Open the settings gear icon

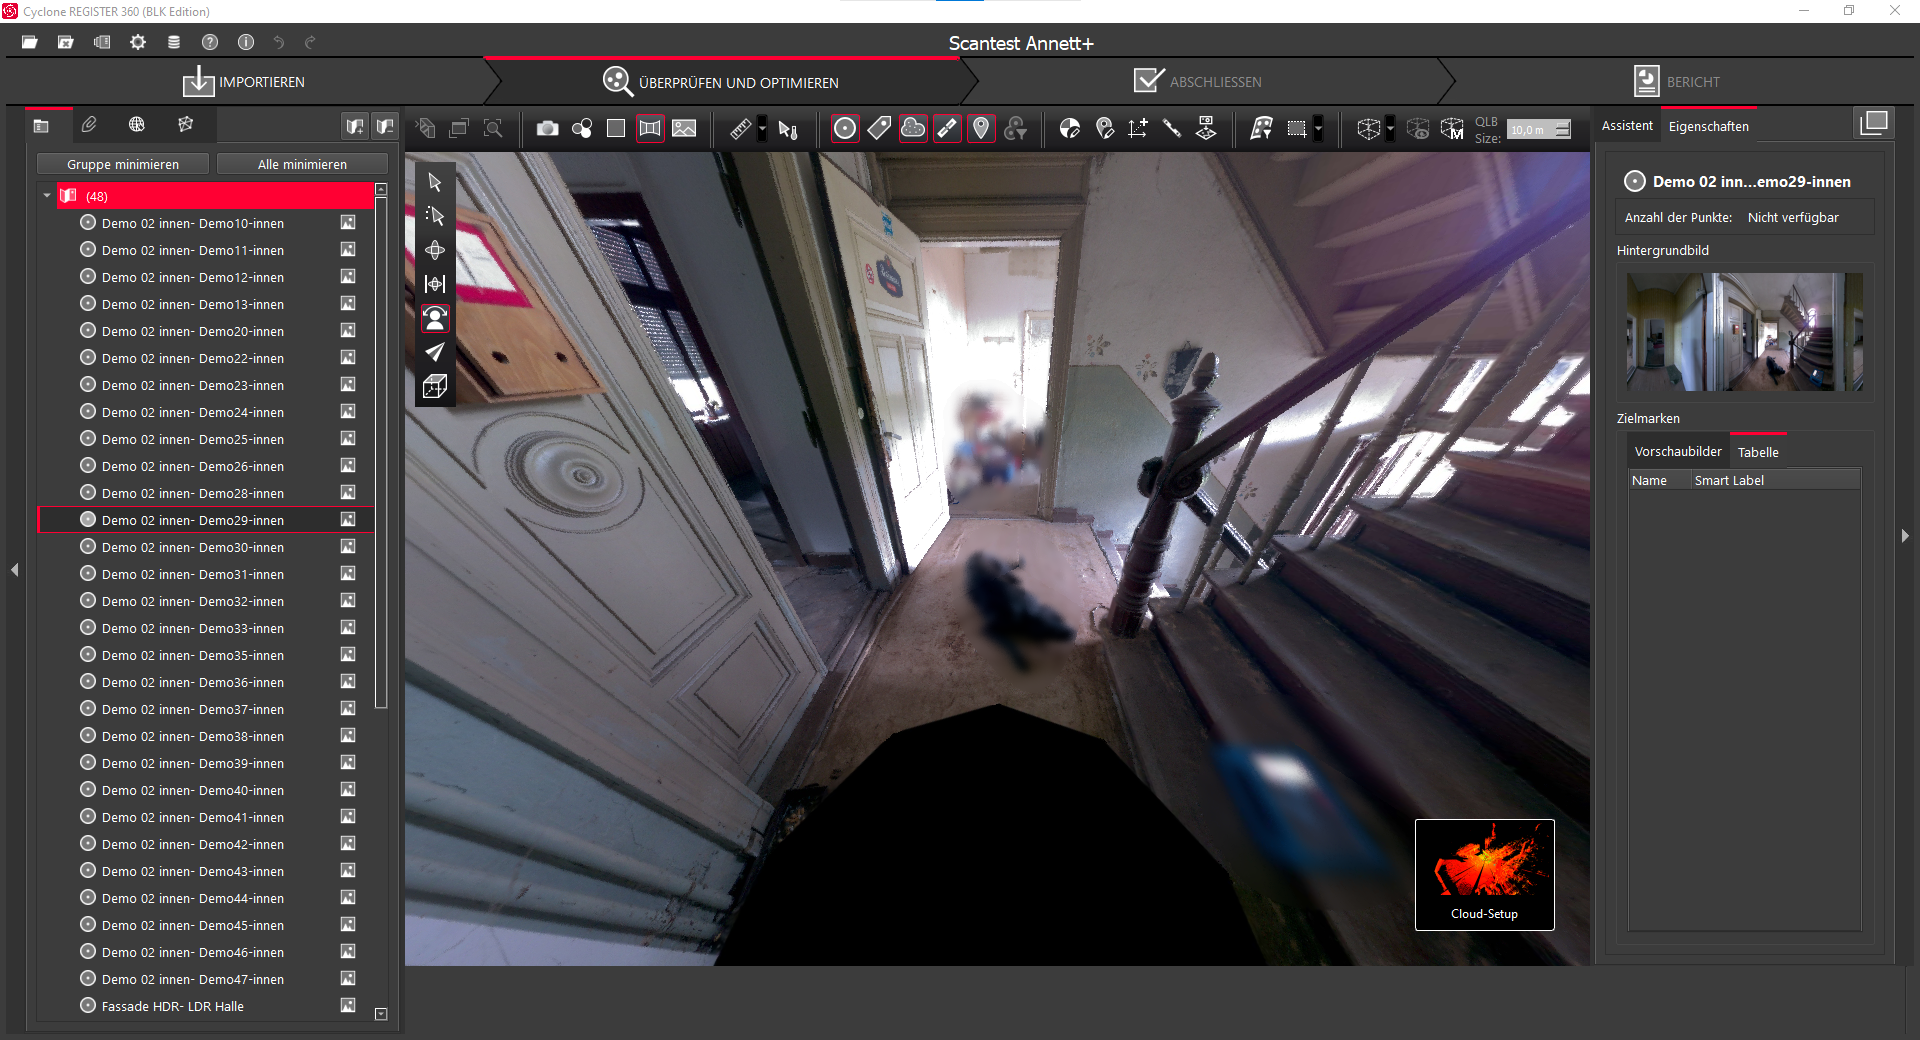[138, 42]
